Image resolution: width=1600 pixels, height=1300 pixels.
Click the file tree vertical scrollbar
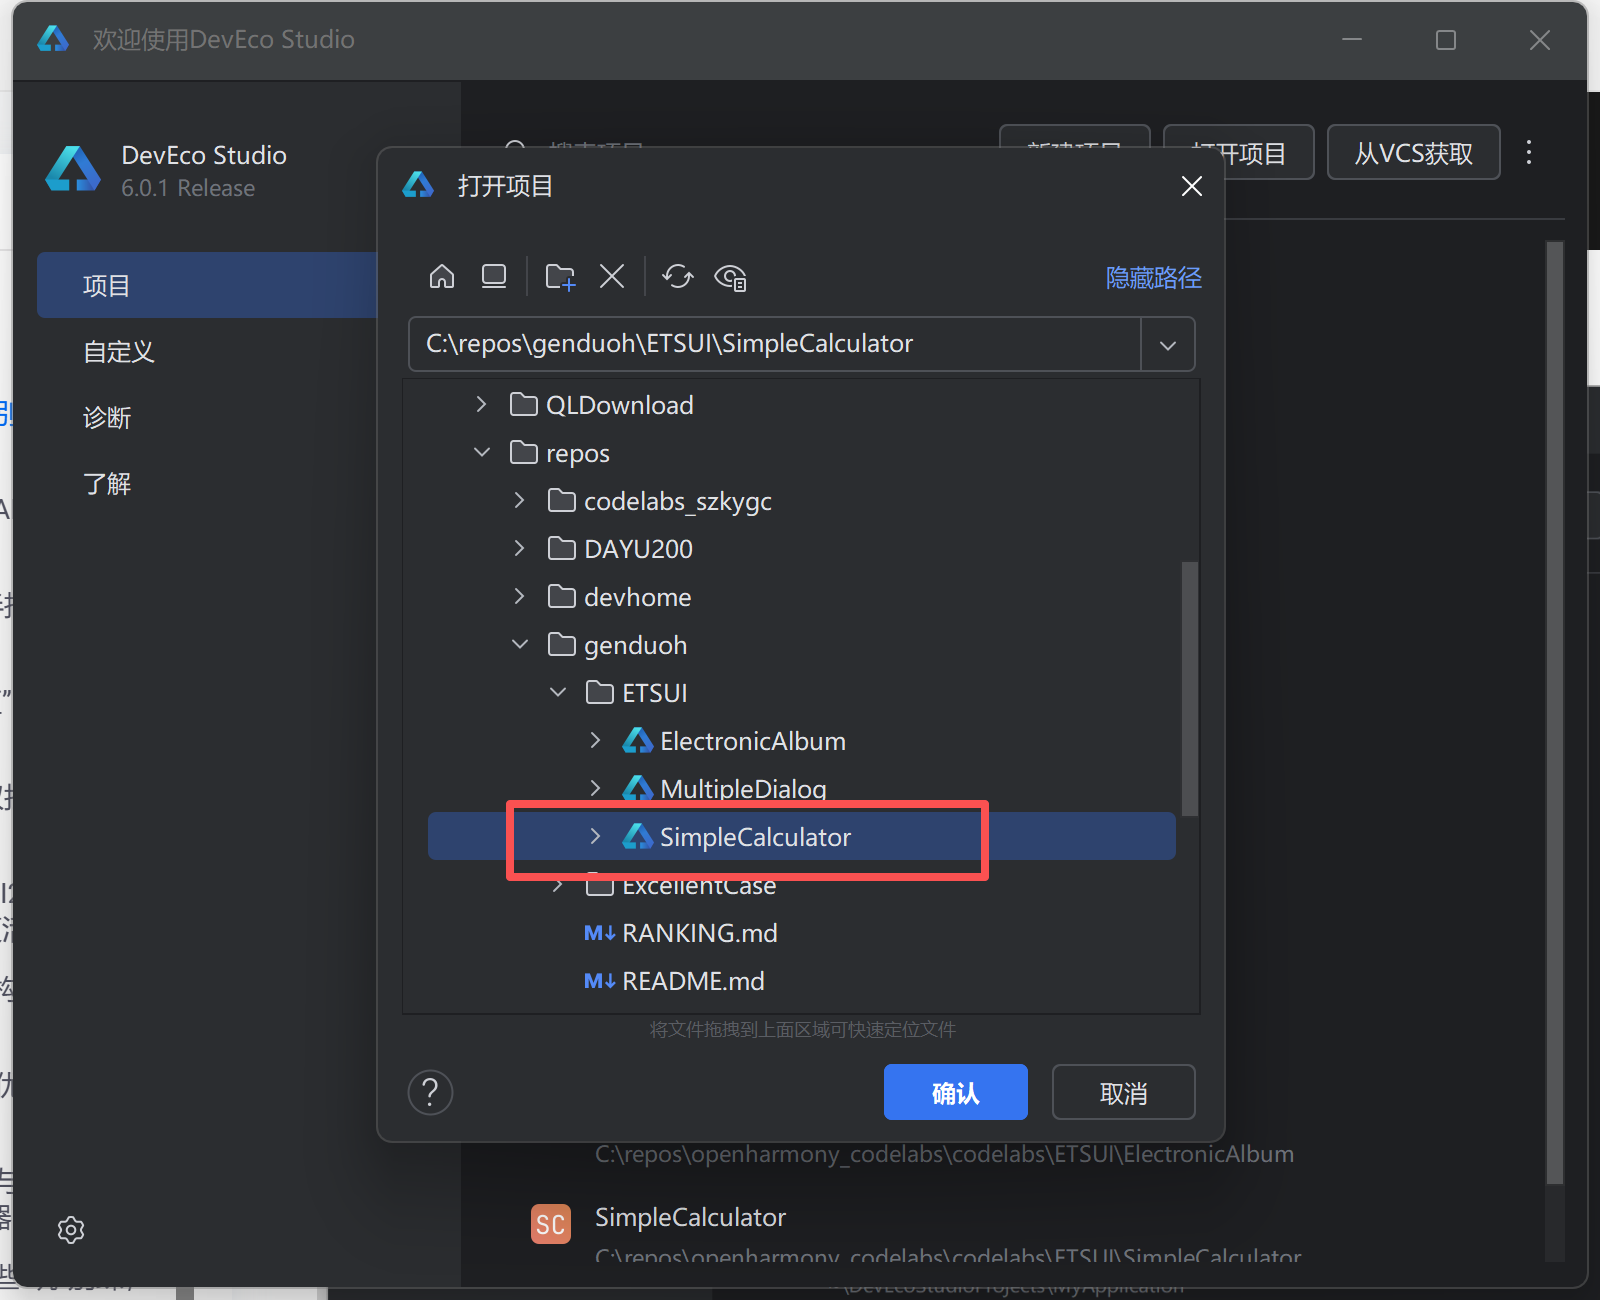pyautogui.click(x=1189, y=689)
